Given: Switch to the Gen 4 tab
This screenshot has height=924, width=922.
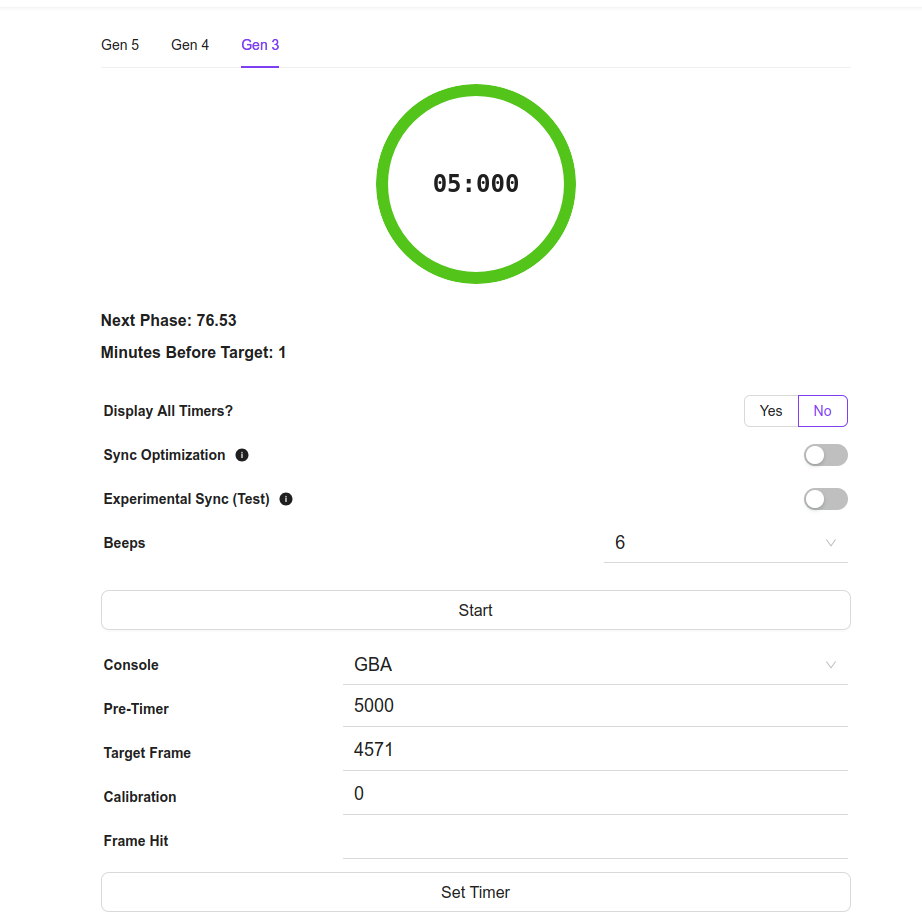Looking at the screenshot, I should pyautogui.click(x=190, y=45).
